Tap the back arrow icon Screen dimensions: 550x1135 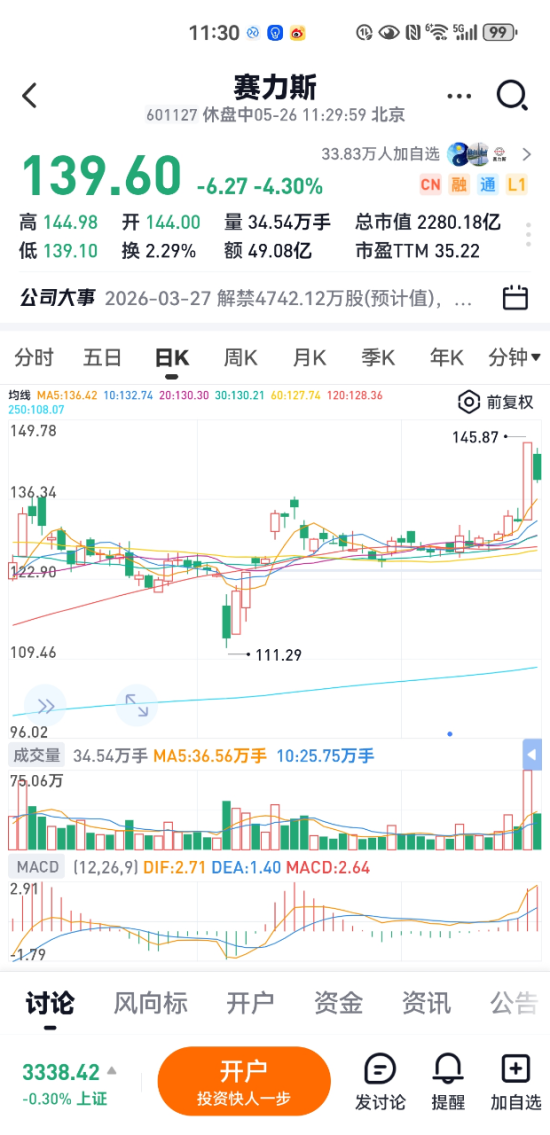(29, 96)
